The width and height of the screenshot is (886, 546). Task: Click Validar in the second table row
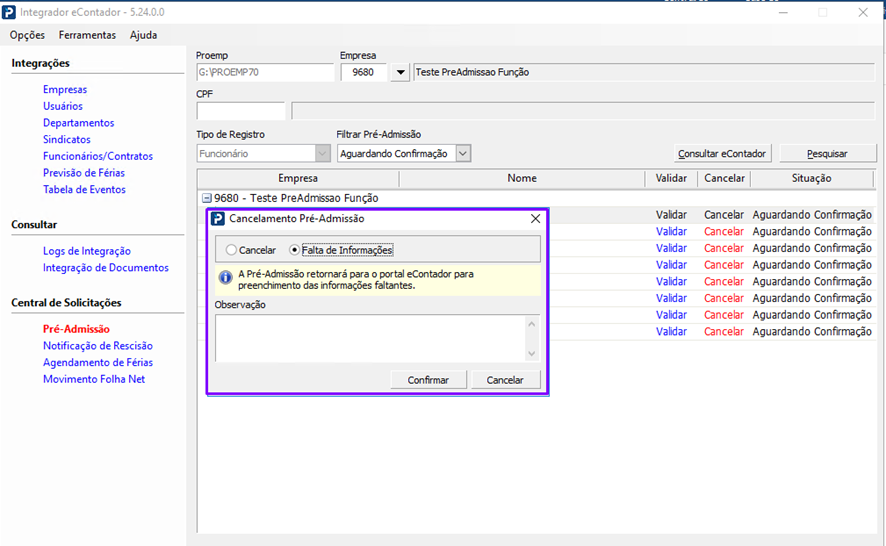(x=671, y=231)
